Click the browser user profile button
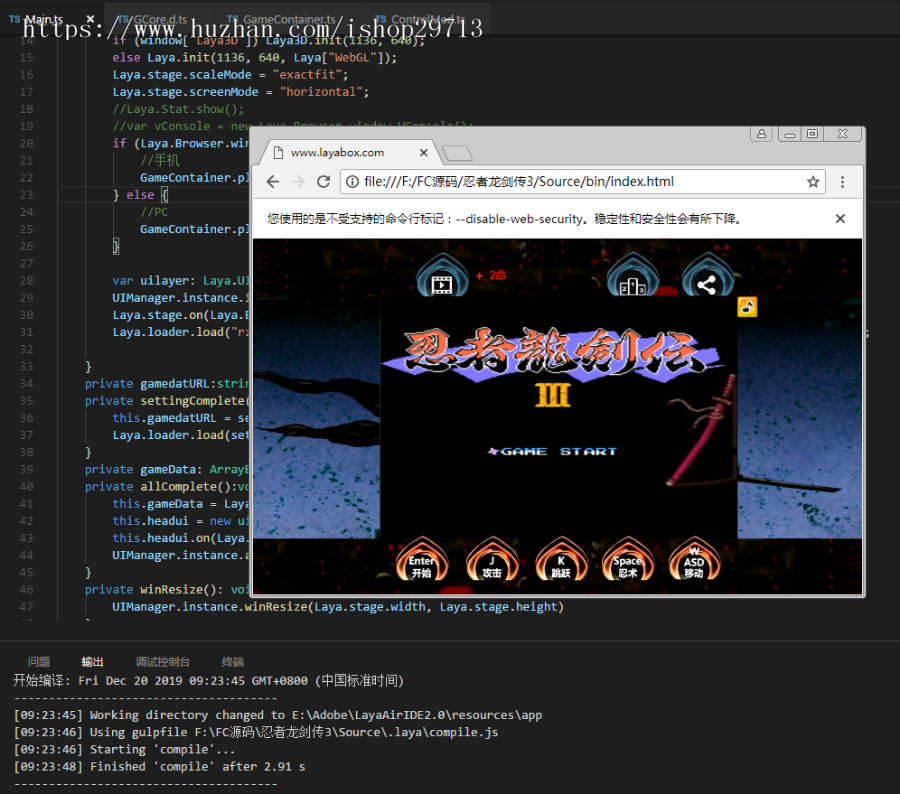The height and width of the screenshot is (794, 900). [x=762, y=134]
